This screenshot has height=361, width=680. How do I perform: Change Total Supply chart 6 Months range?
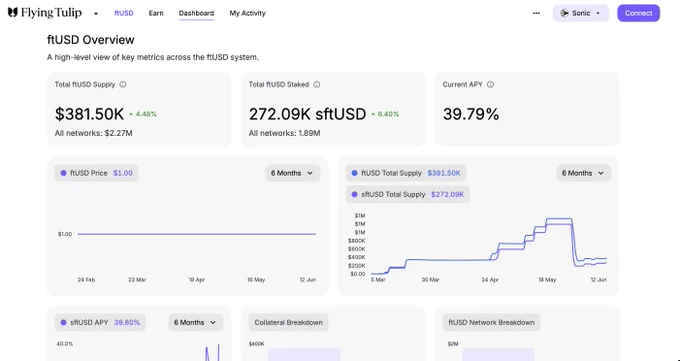tap(583, 173)
